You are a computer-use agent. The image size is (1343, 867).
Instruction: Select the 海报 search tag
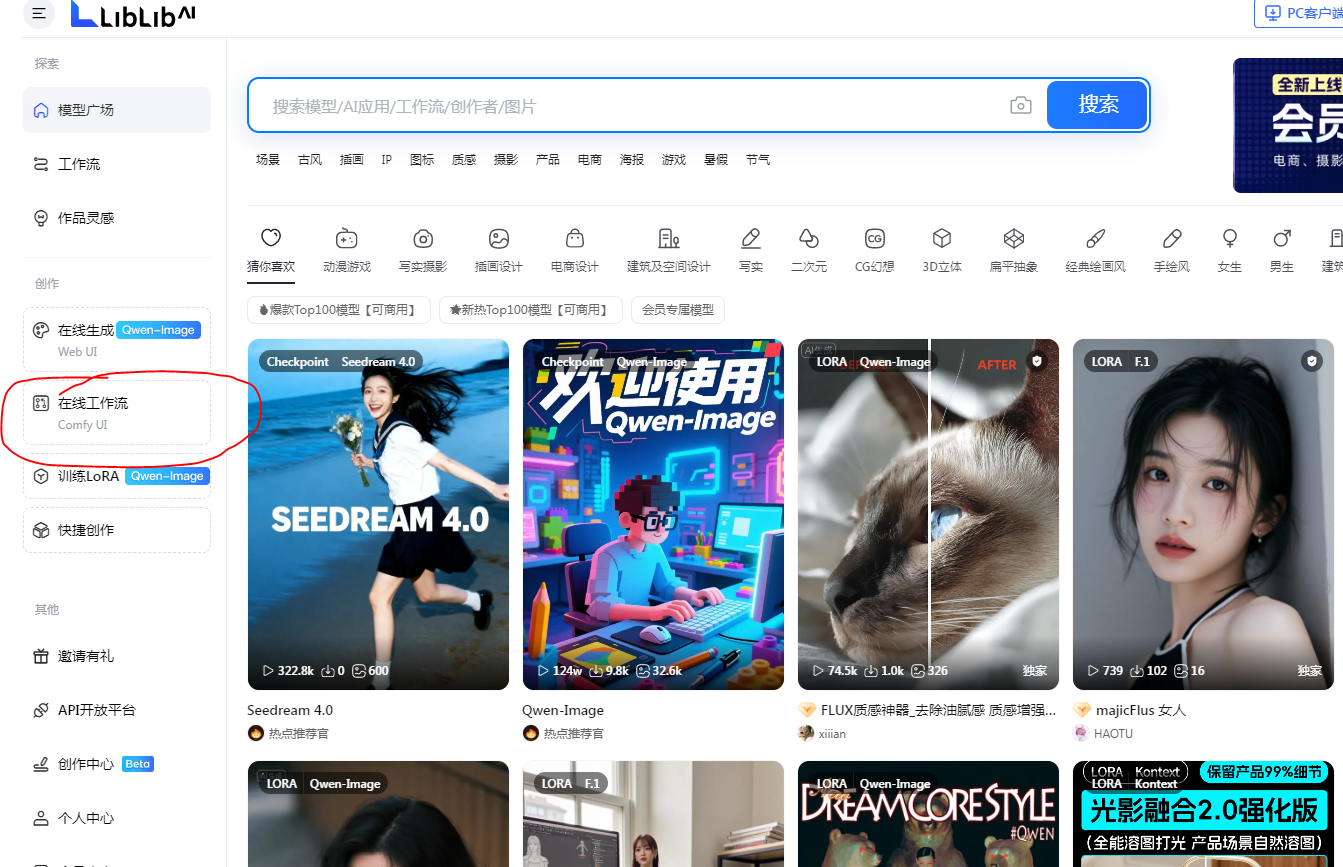(632, 160)
